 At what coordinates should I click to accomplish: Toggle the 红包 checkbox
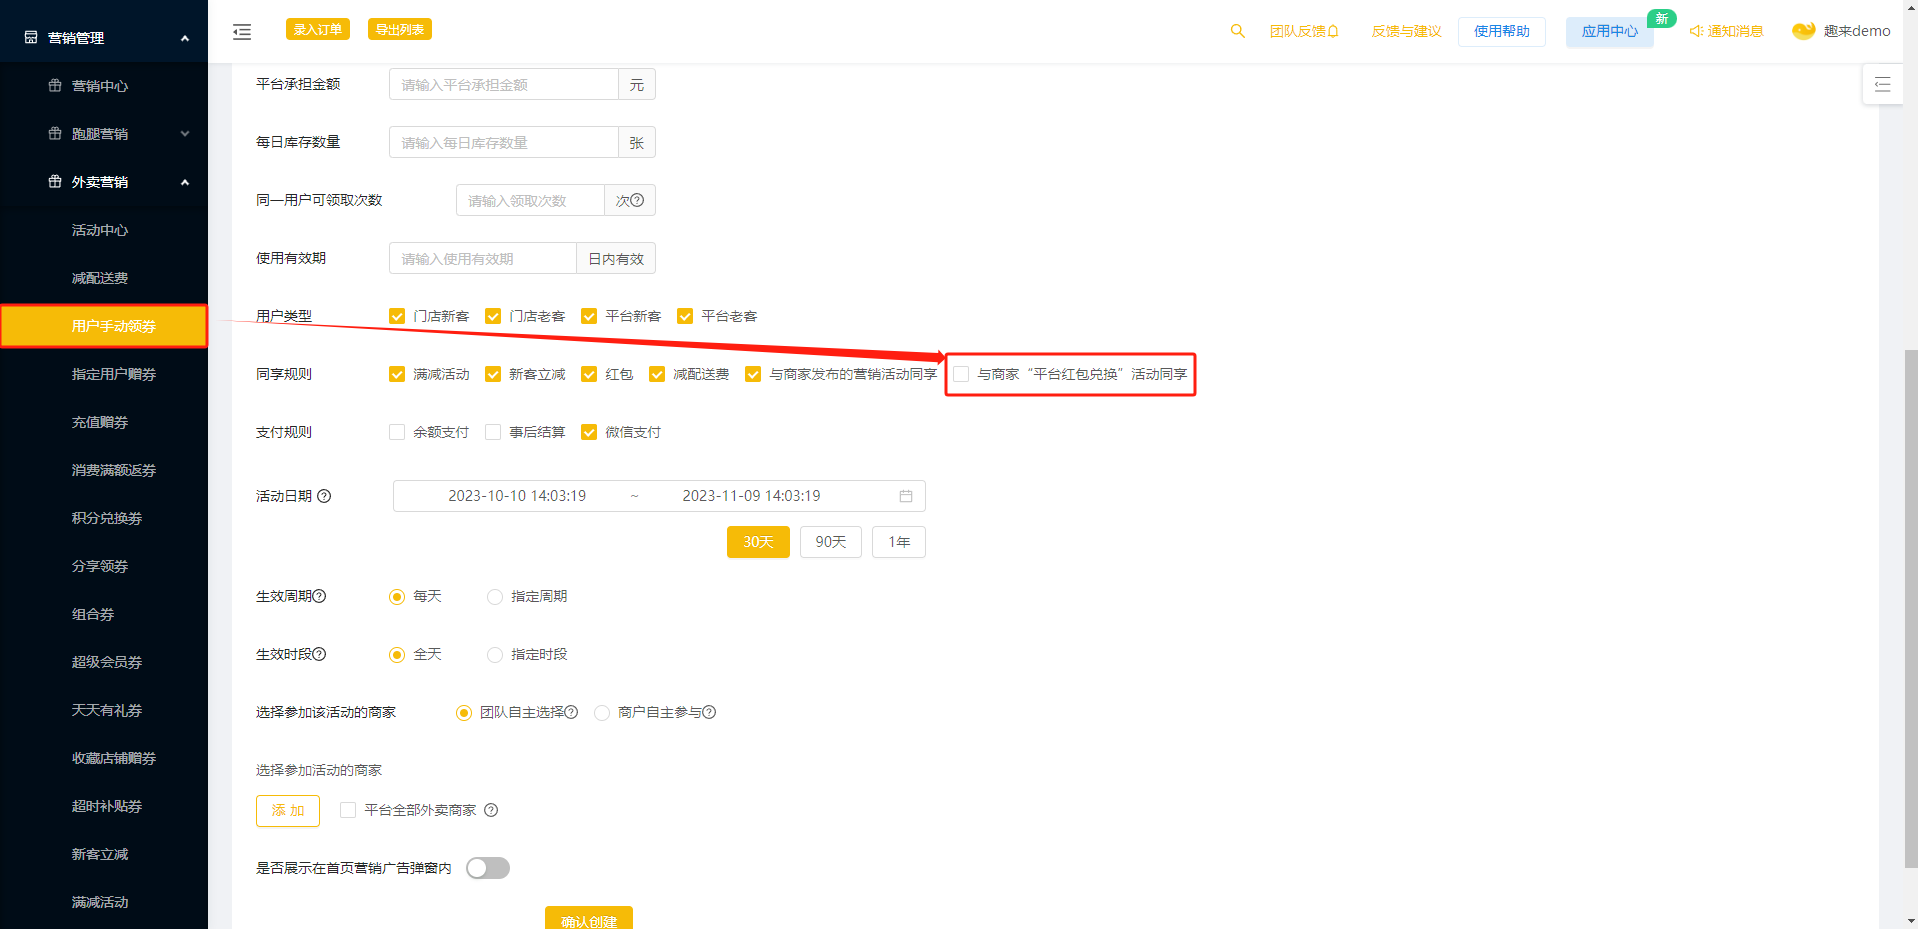(x=589, y=374)
